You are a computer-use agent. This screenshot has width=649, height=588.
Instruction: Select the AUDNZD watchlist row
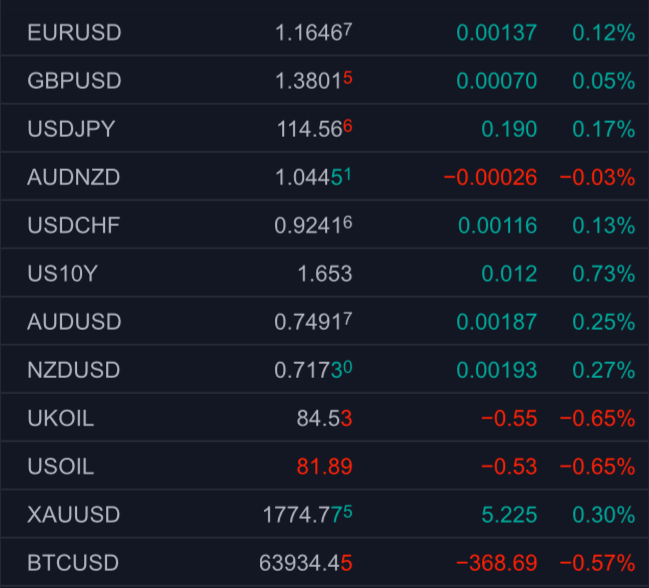[324, 177]
